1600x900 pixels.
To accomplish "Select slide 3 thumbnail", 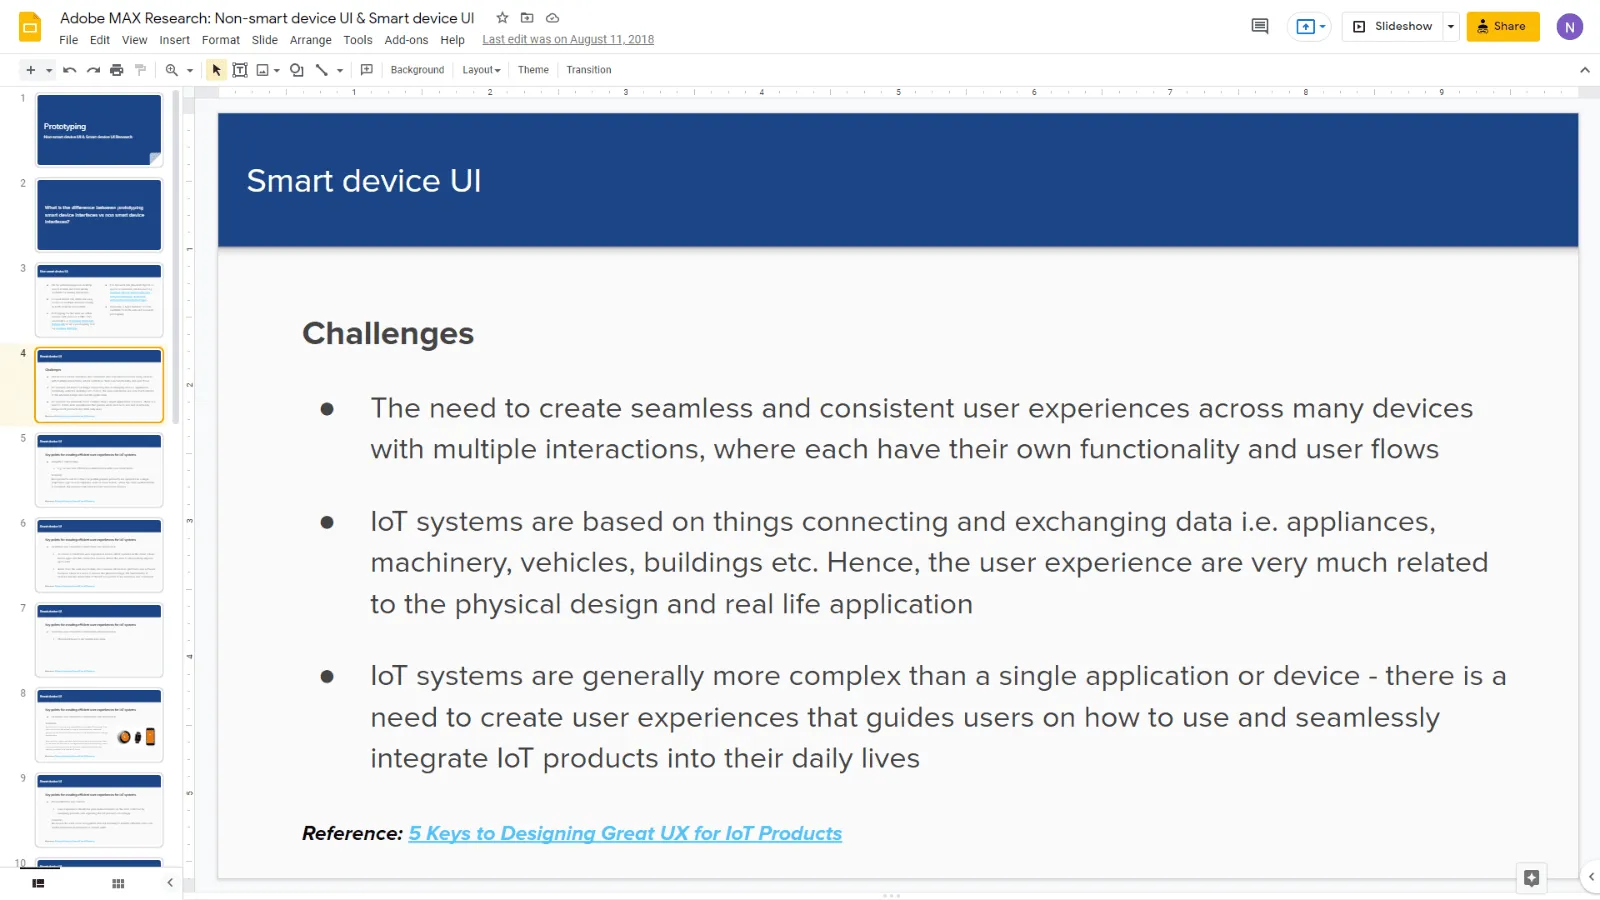I will [x=99, y=300].
